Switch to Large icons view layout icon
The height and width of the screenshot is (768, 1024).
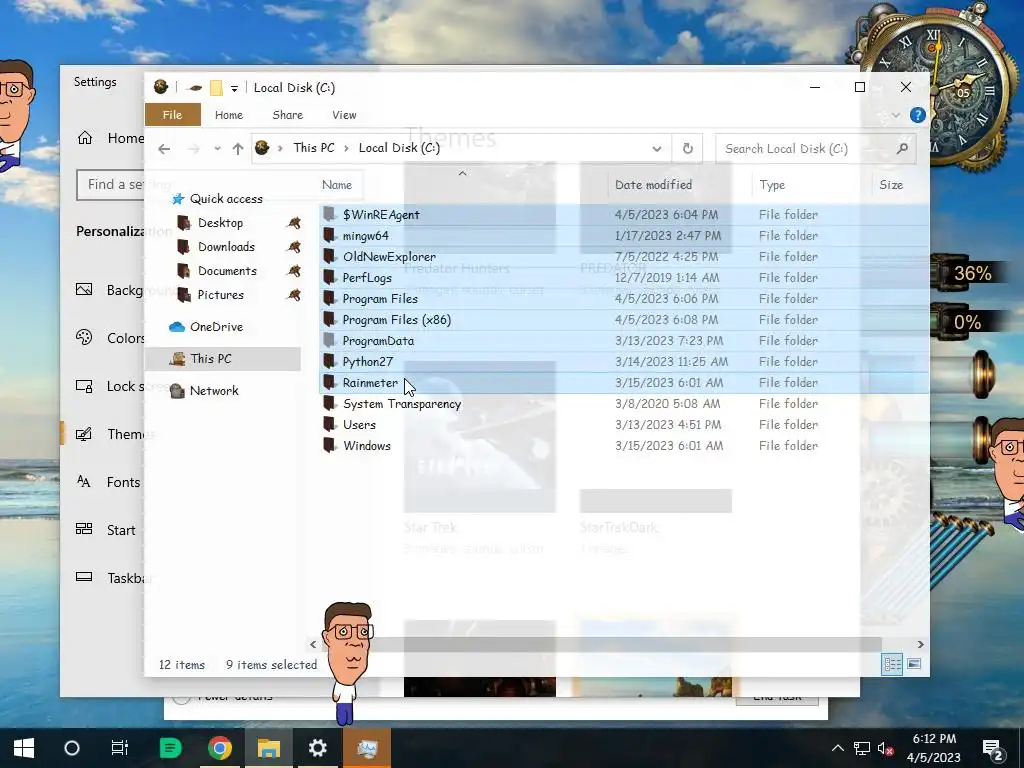point(914,665)
